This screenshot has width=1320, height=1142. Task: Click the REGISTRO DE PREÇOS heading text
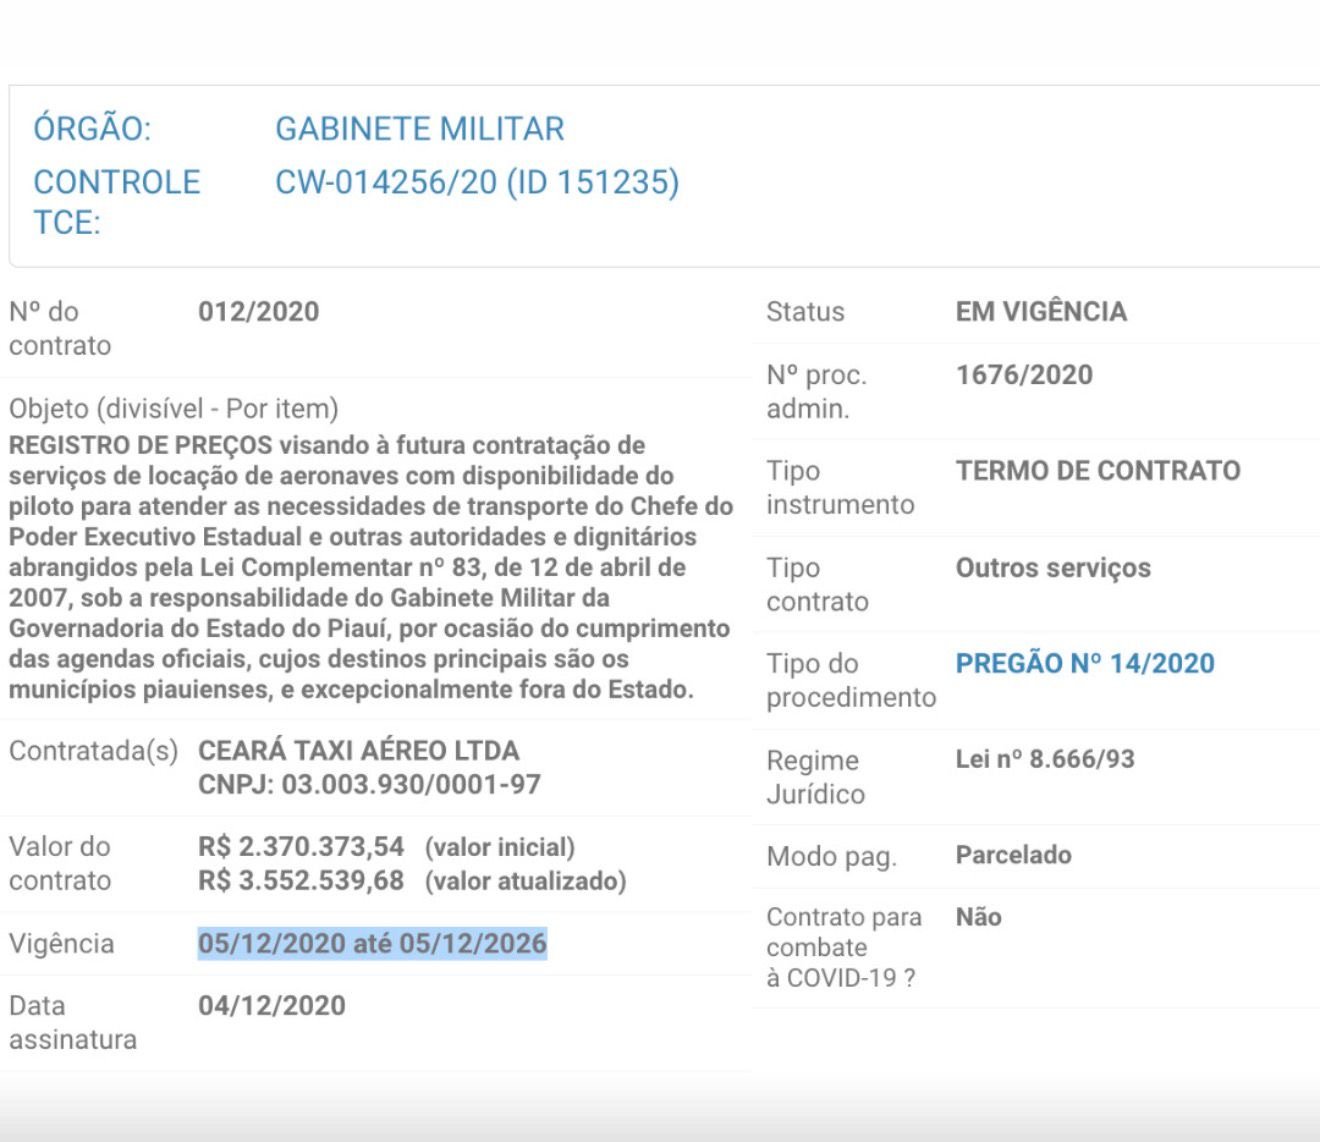tap(140, 445)
